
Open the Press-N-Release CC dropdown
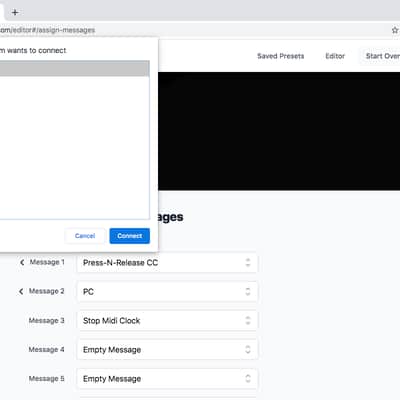(167, 263)
